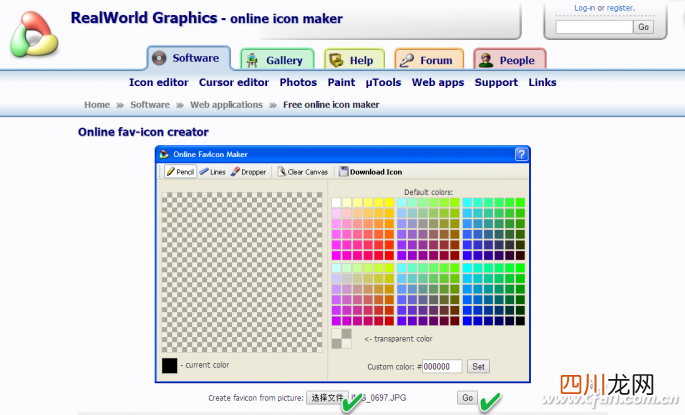Open help question mark in Favicon Maker
Viewport: 685px width, 415px height.
pyautogui.click(x=521, y=154)
